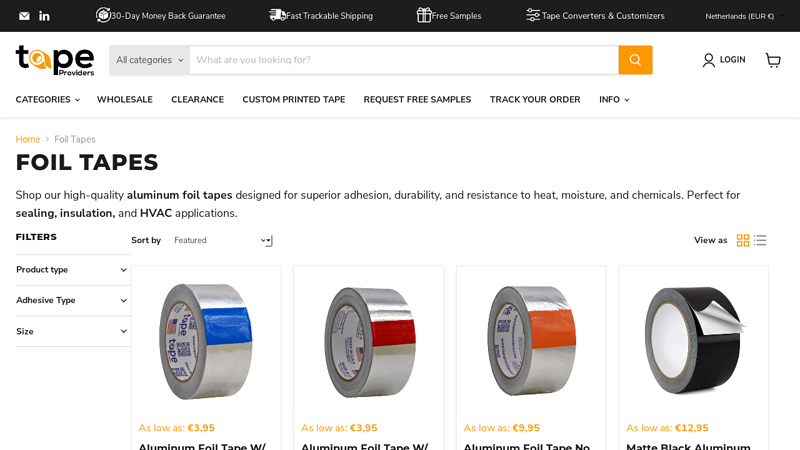Expand the Size filter

71,332
